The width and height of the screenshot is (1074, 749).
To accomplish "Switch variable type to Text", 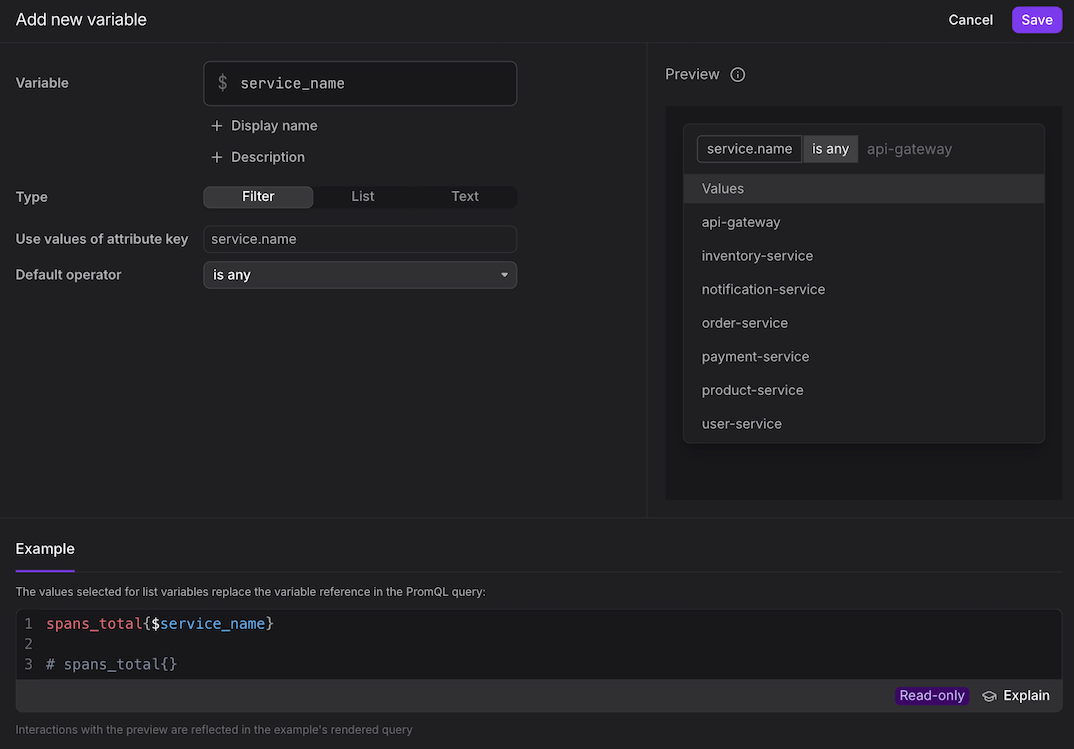I will coord(465,197).
